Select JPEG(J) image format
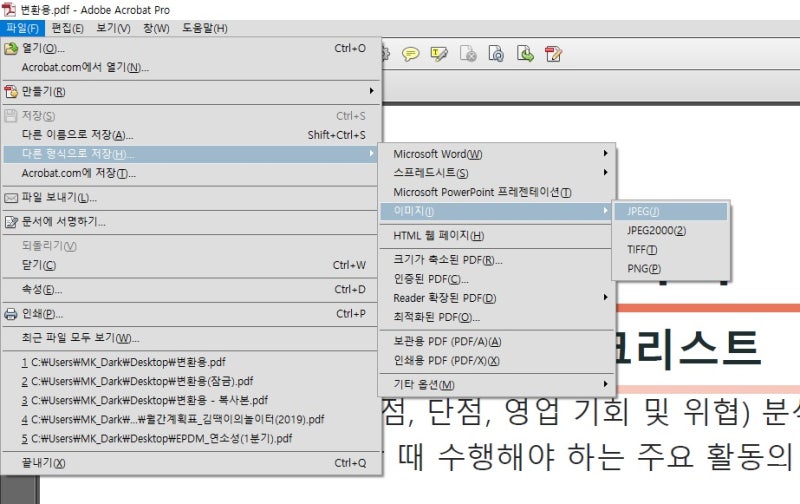 [671, 211]
